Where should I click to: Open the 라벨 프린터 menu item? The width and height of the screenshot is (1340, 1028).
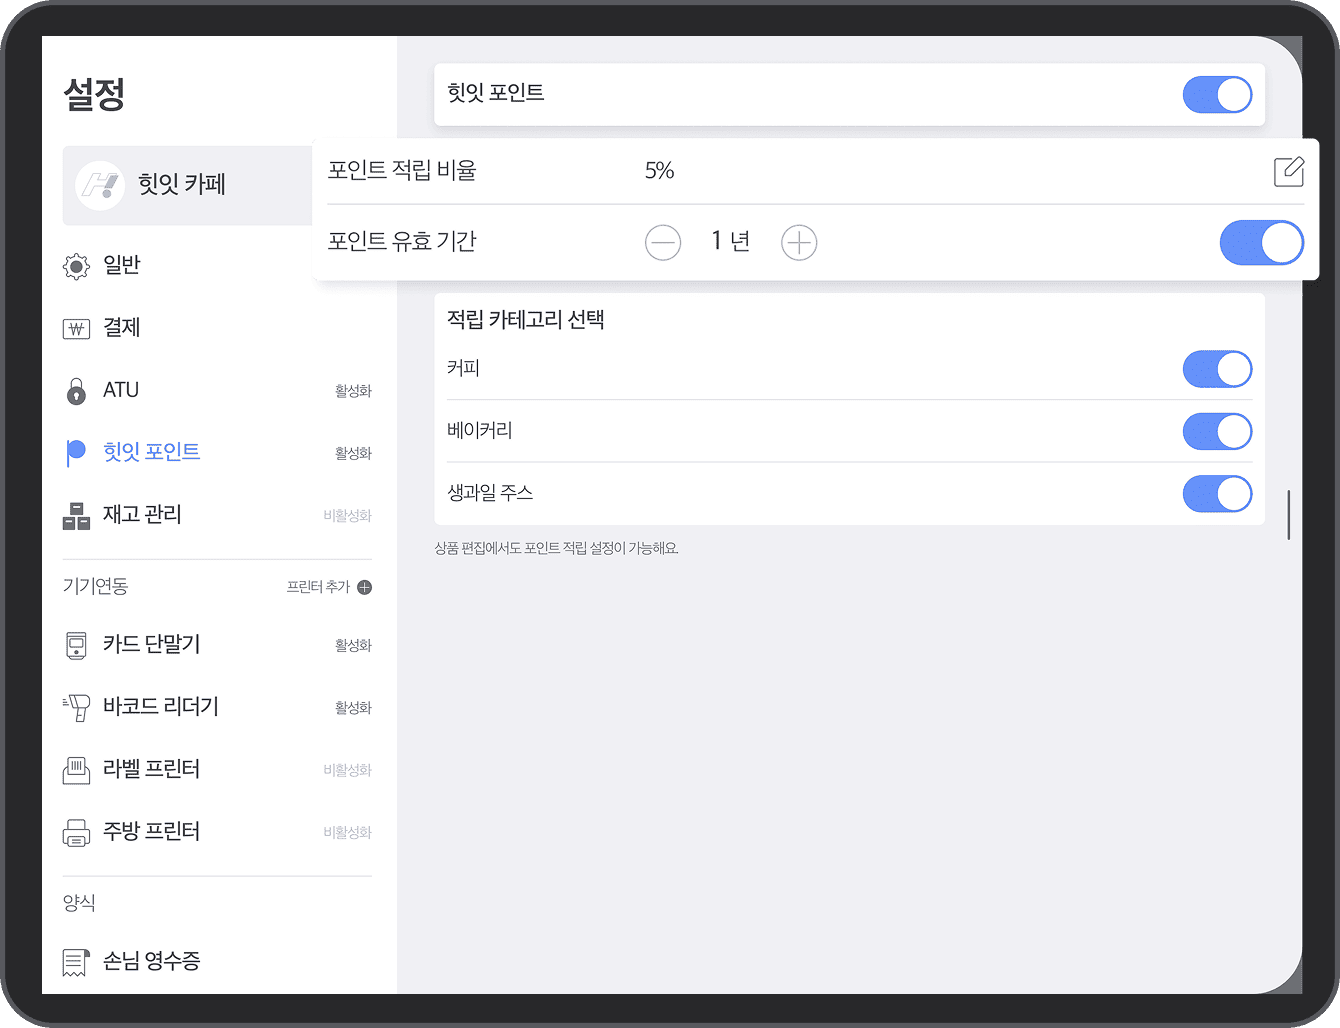pos(152,769)
